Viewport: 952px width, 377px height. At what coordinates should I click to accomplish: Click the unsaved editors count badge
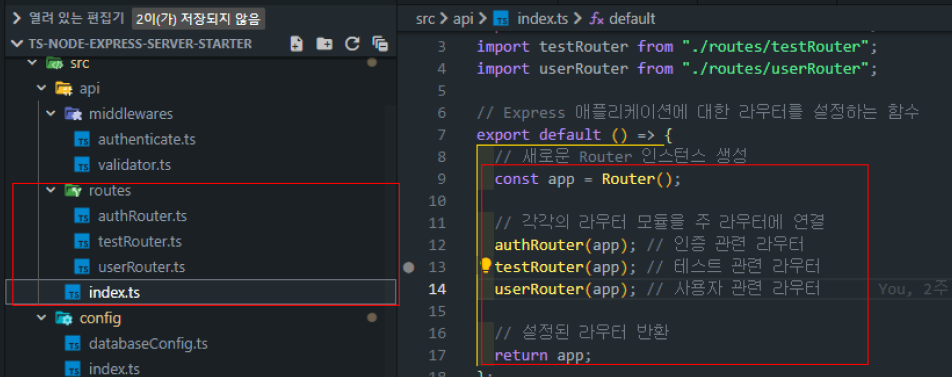(x=199, y=19)
